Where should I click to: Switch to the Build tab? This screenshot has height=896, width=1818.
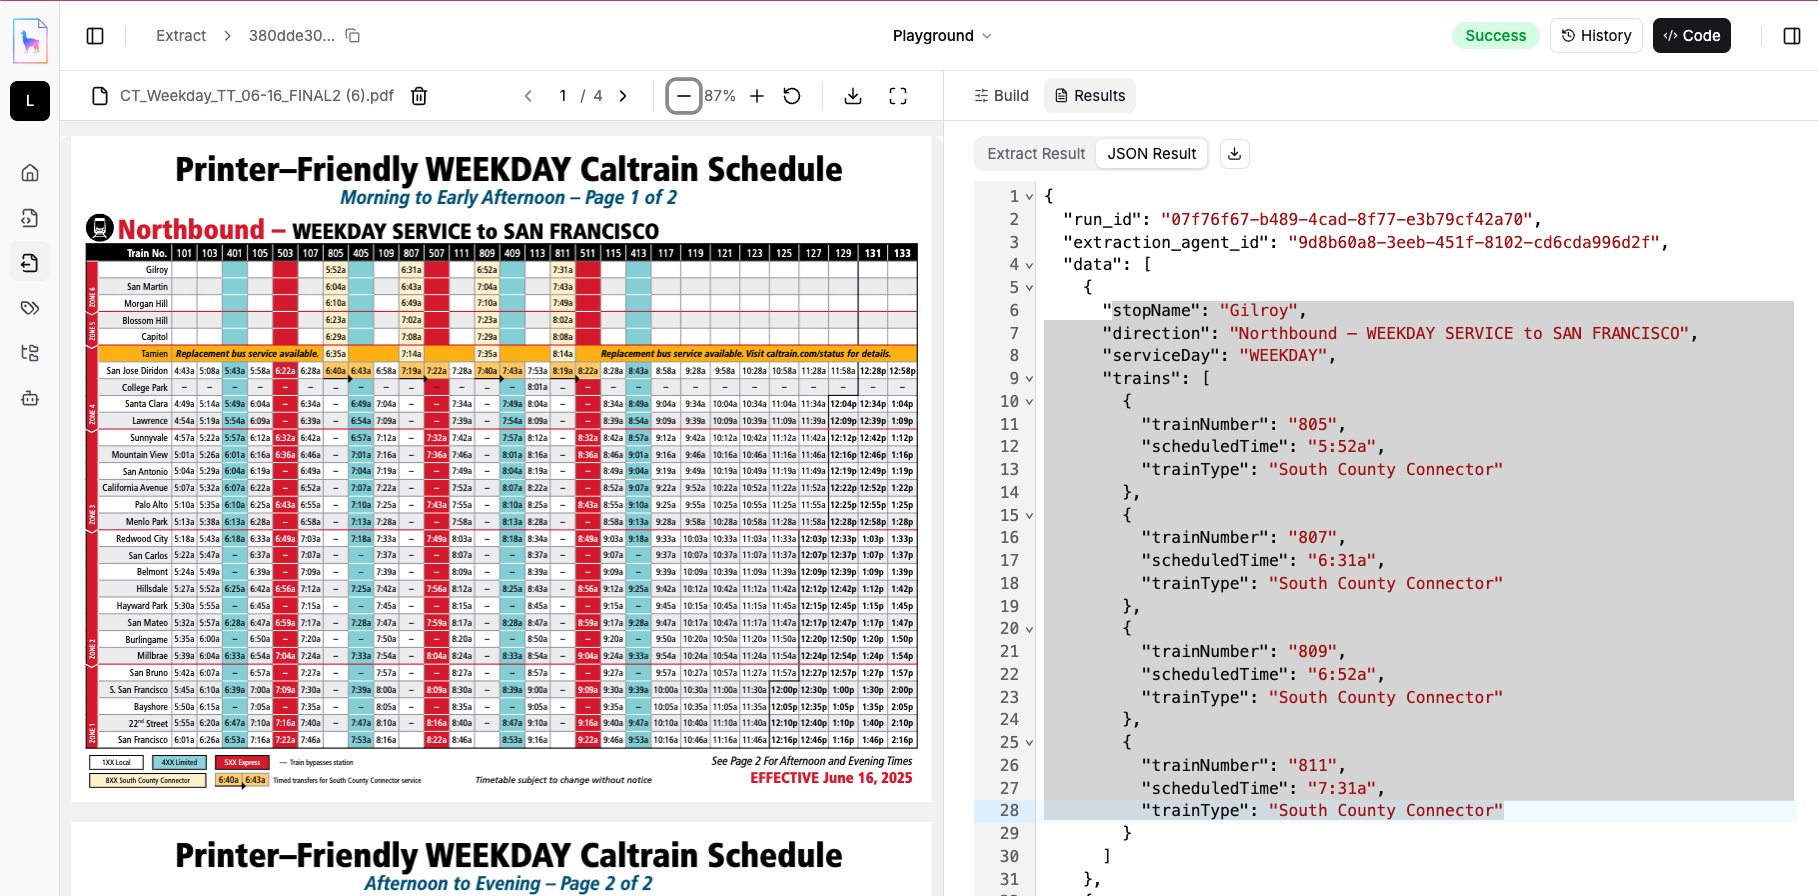coord(1001,96)
